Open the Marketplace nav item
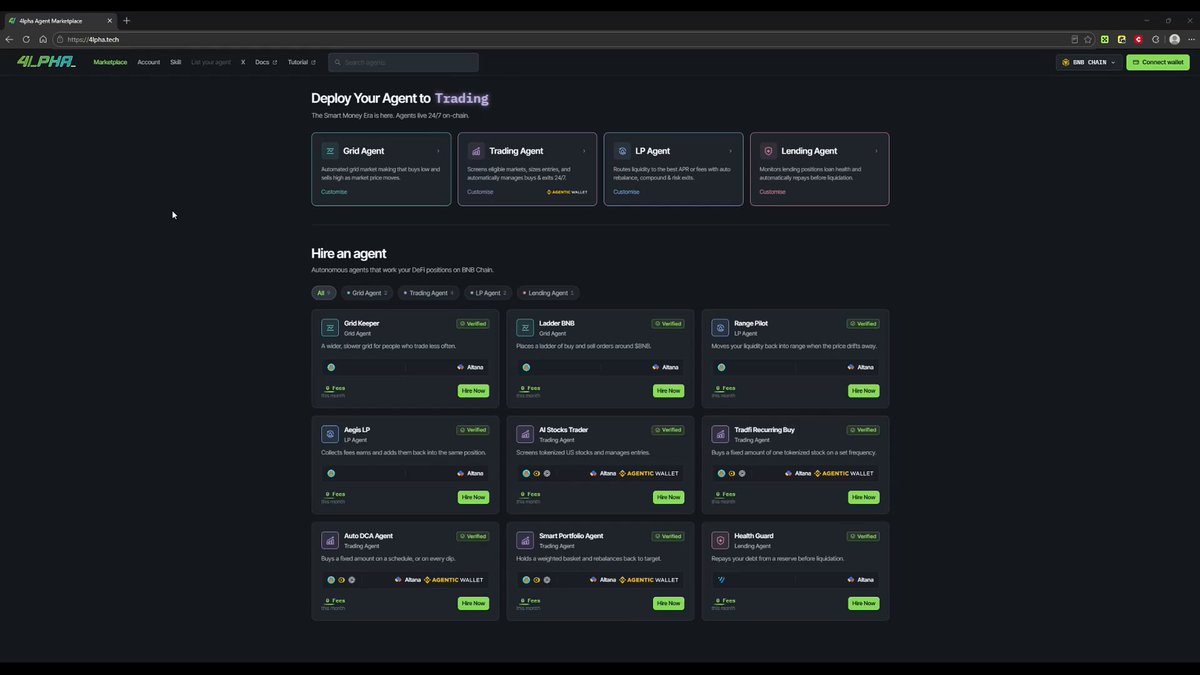The height and width of the screenshot is (675, 1200). pyautogui.click(x=110, y=62)
